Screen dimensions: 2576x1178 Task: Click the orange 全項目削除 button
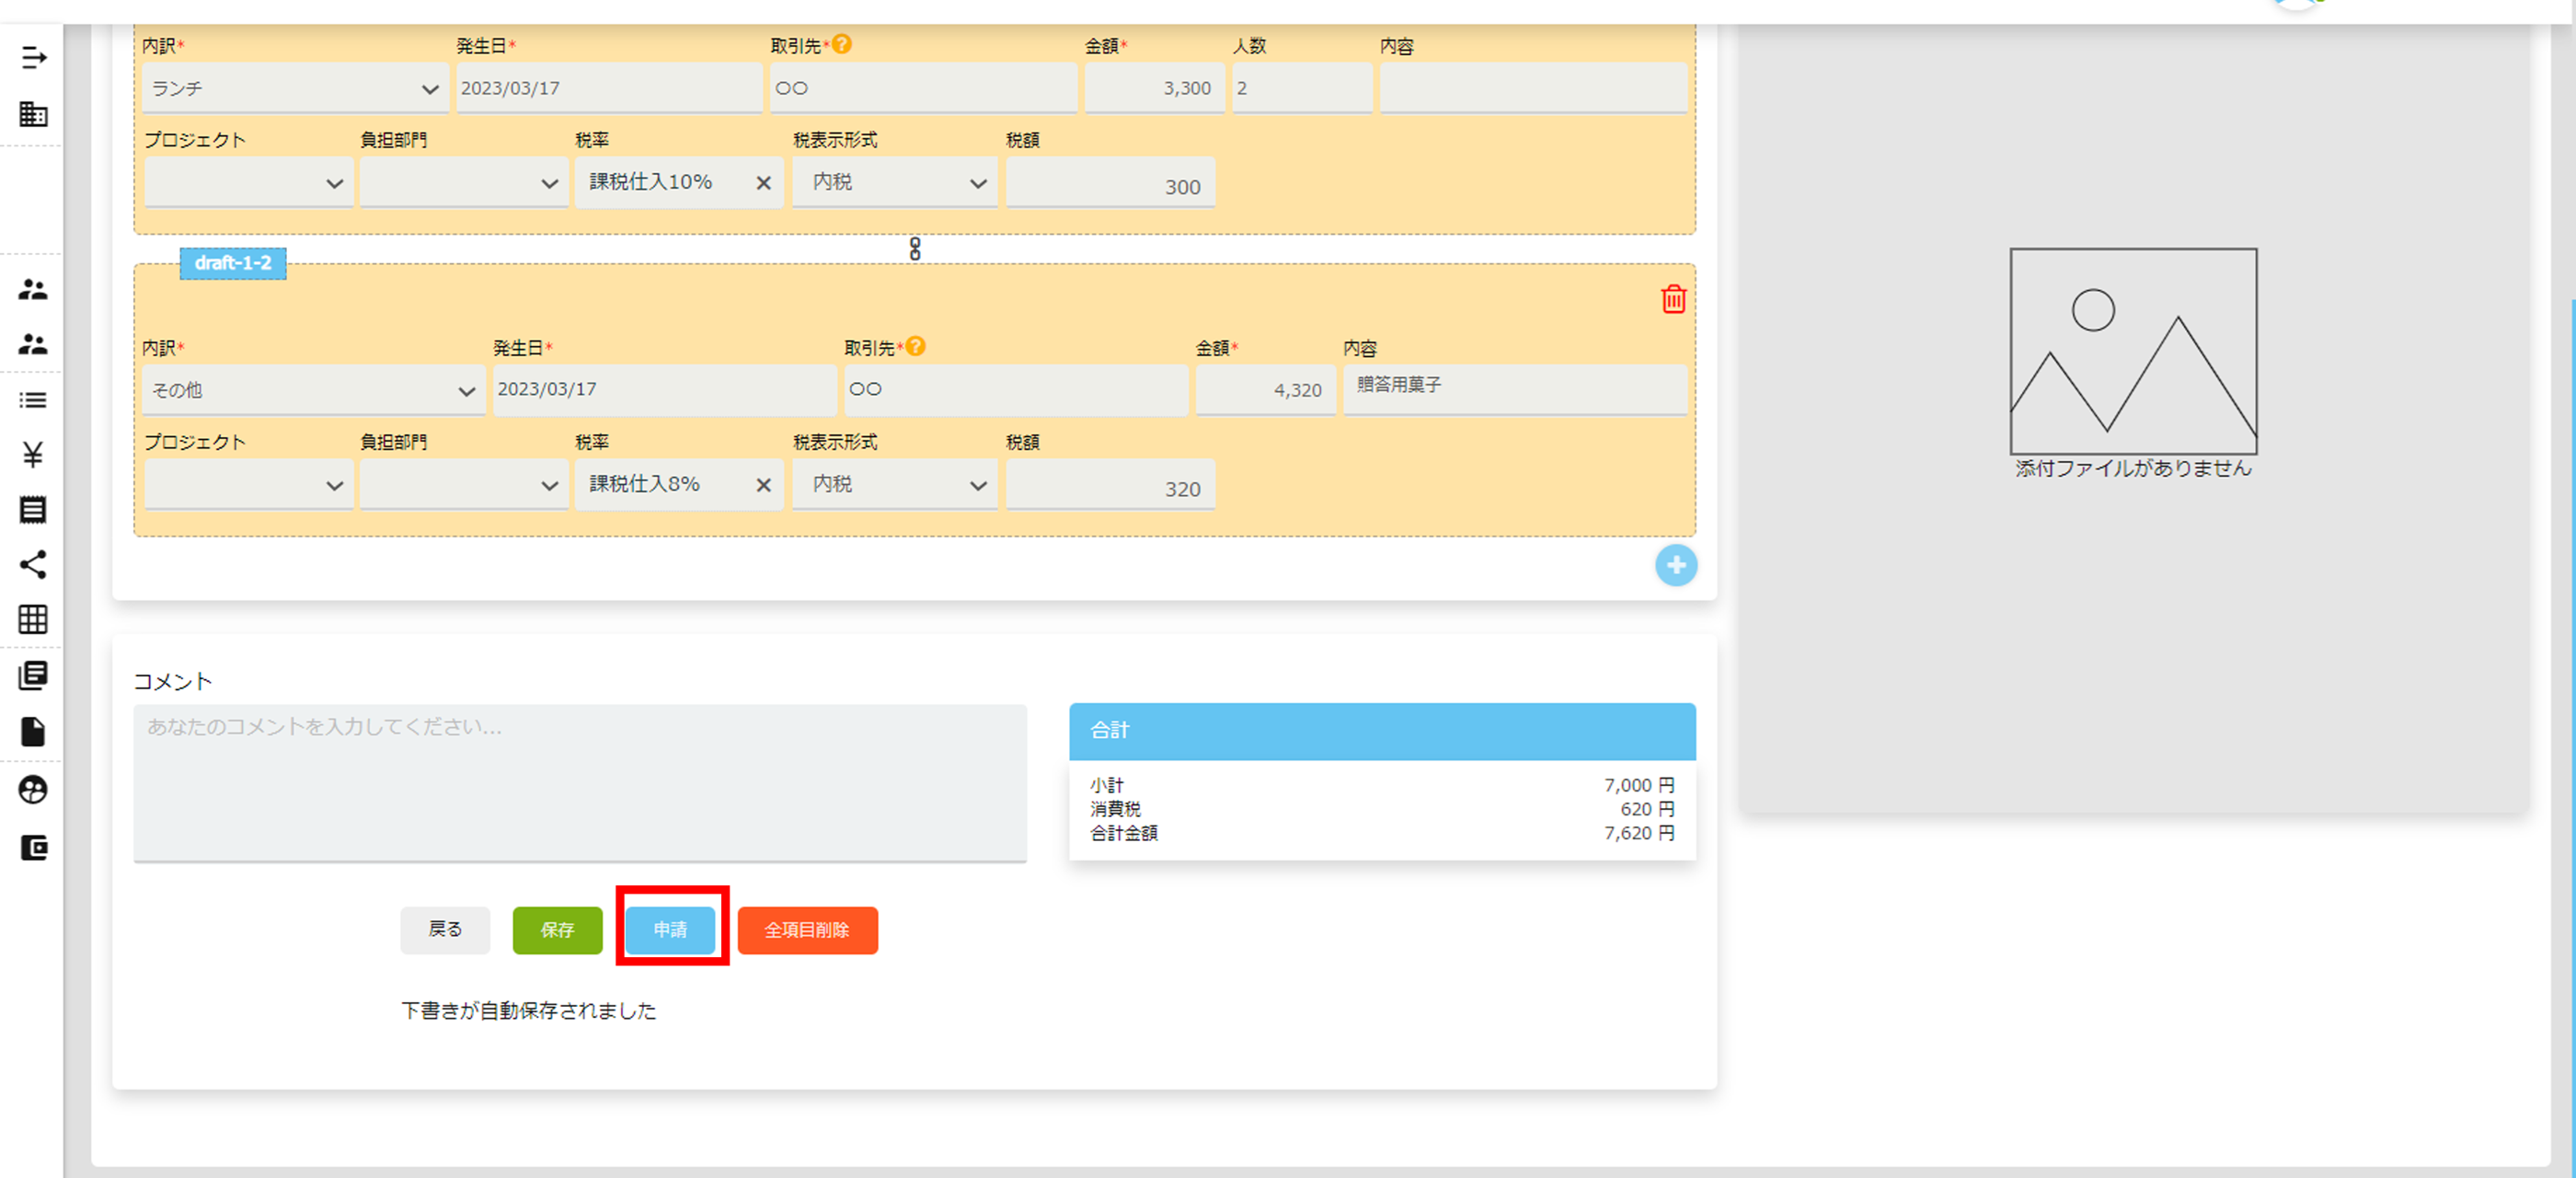click(x=807, y=929)
